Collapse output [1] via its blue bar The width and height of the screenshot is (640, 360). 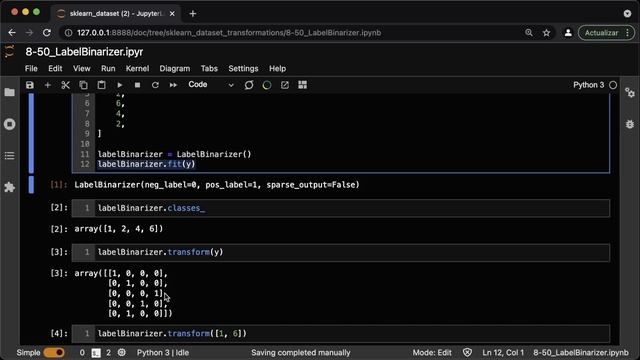31,185
